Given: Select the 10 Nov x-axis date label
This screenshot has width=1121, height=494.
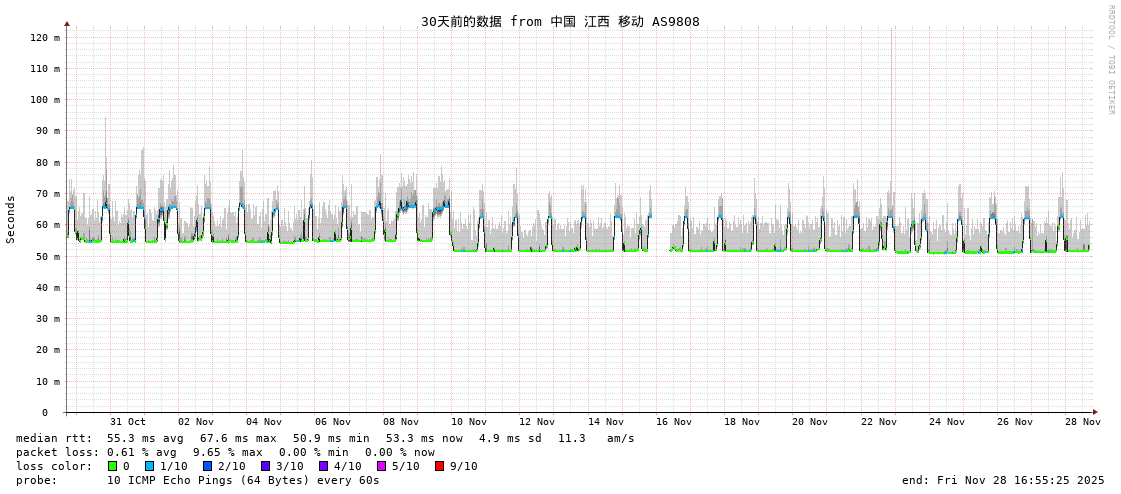Looking at the screenshot, I should point(469,422).
